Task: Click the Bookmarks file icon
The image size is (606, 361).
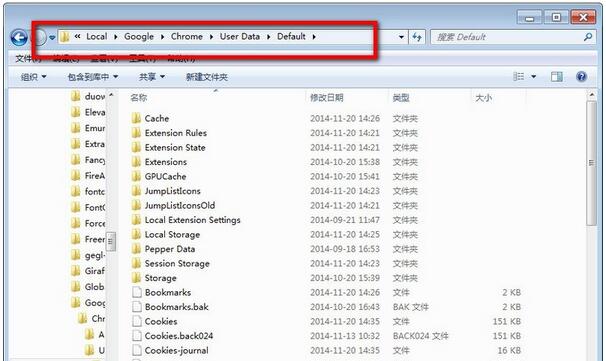Action: (x=136, y=292)
